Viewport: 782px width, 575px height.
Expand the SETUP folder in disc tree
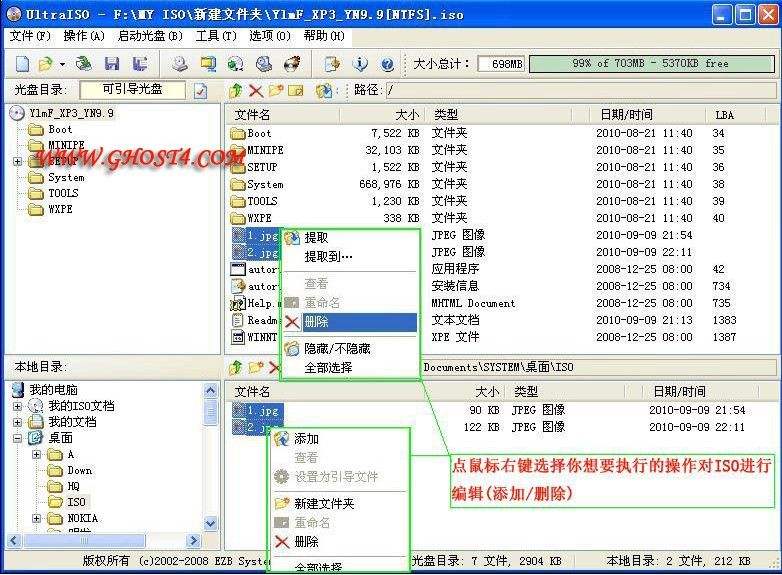pos(17,161)
